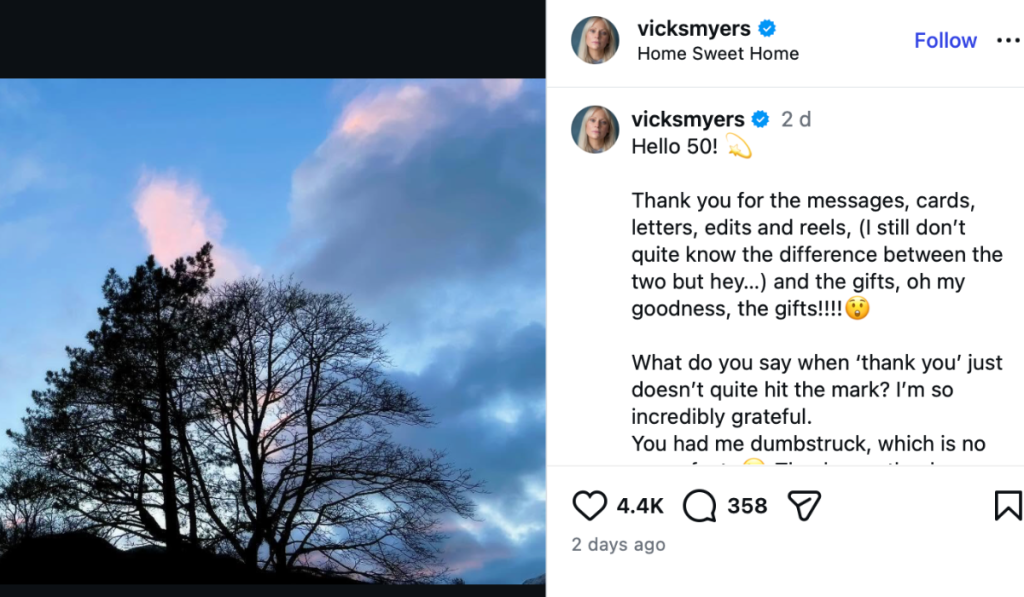Screen dimensions: 1024x597
Task: Like the post with the heart icon
Action: point(590,506)
